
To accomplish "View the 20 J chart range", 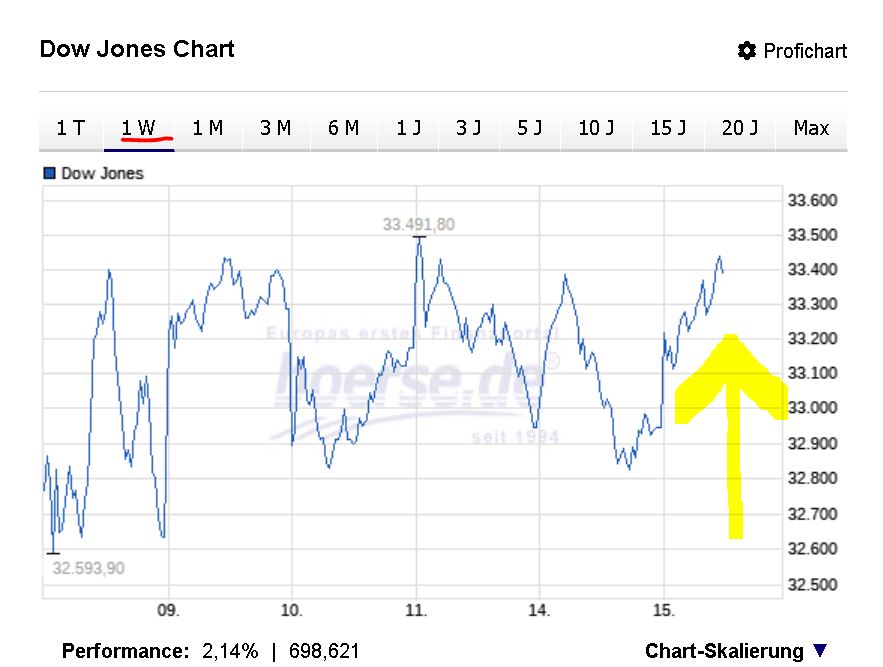I will pos(740,128).
